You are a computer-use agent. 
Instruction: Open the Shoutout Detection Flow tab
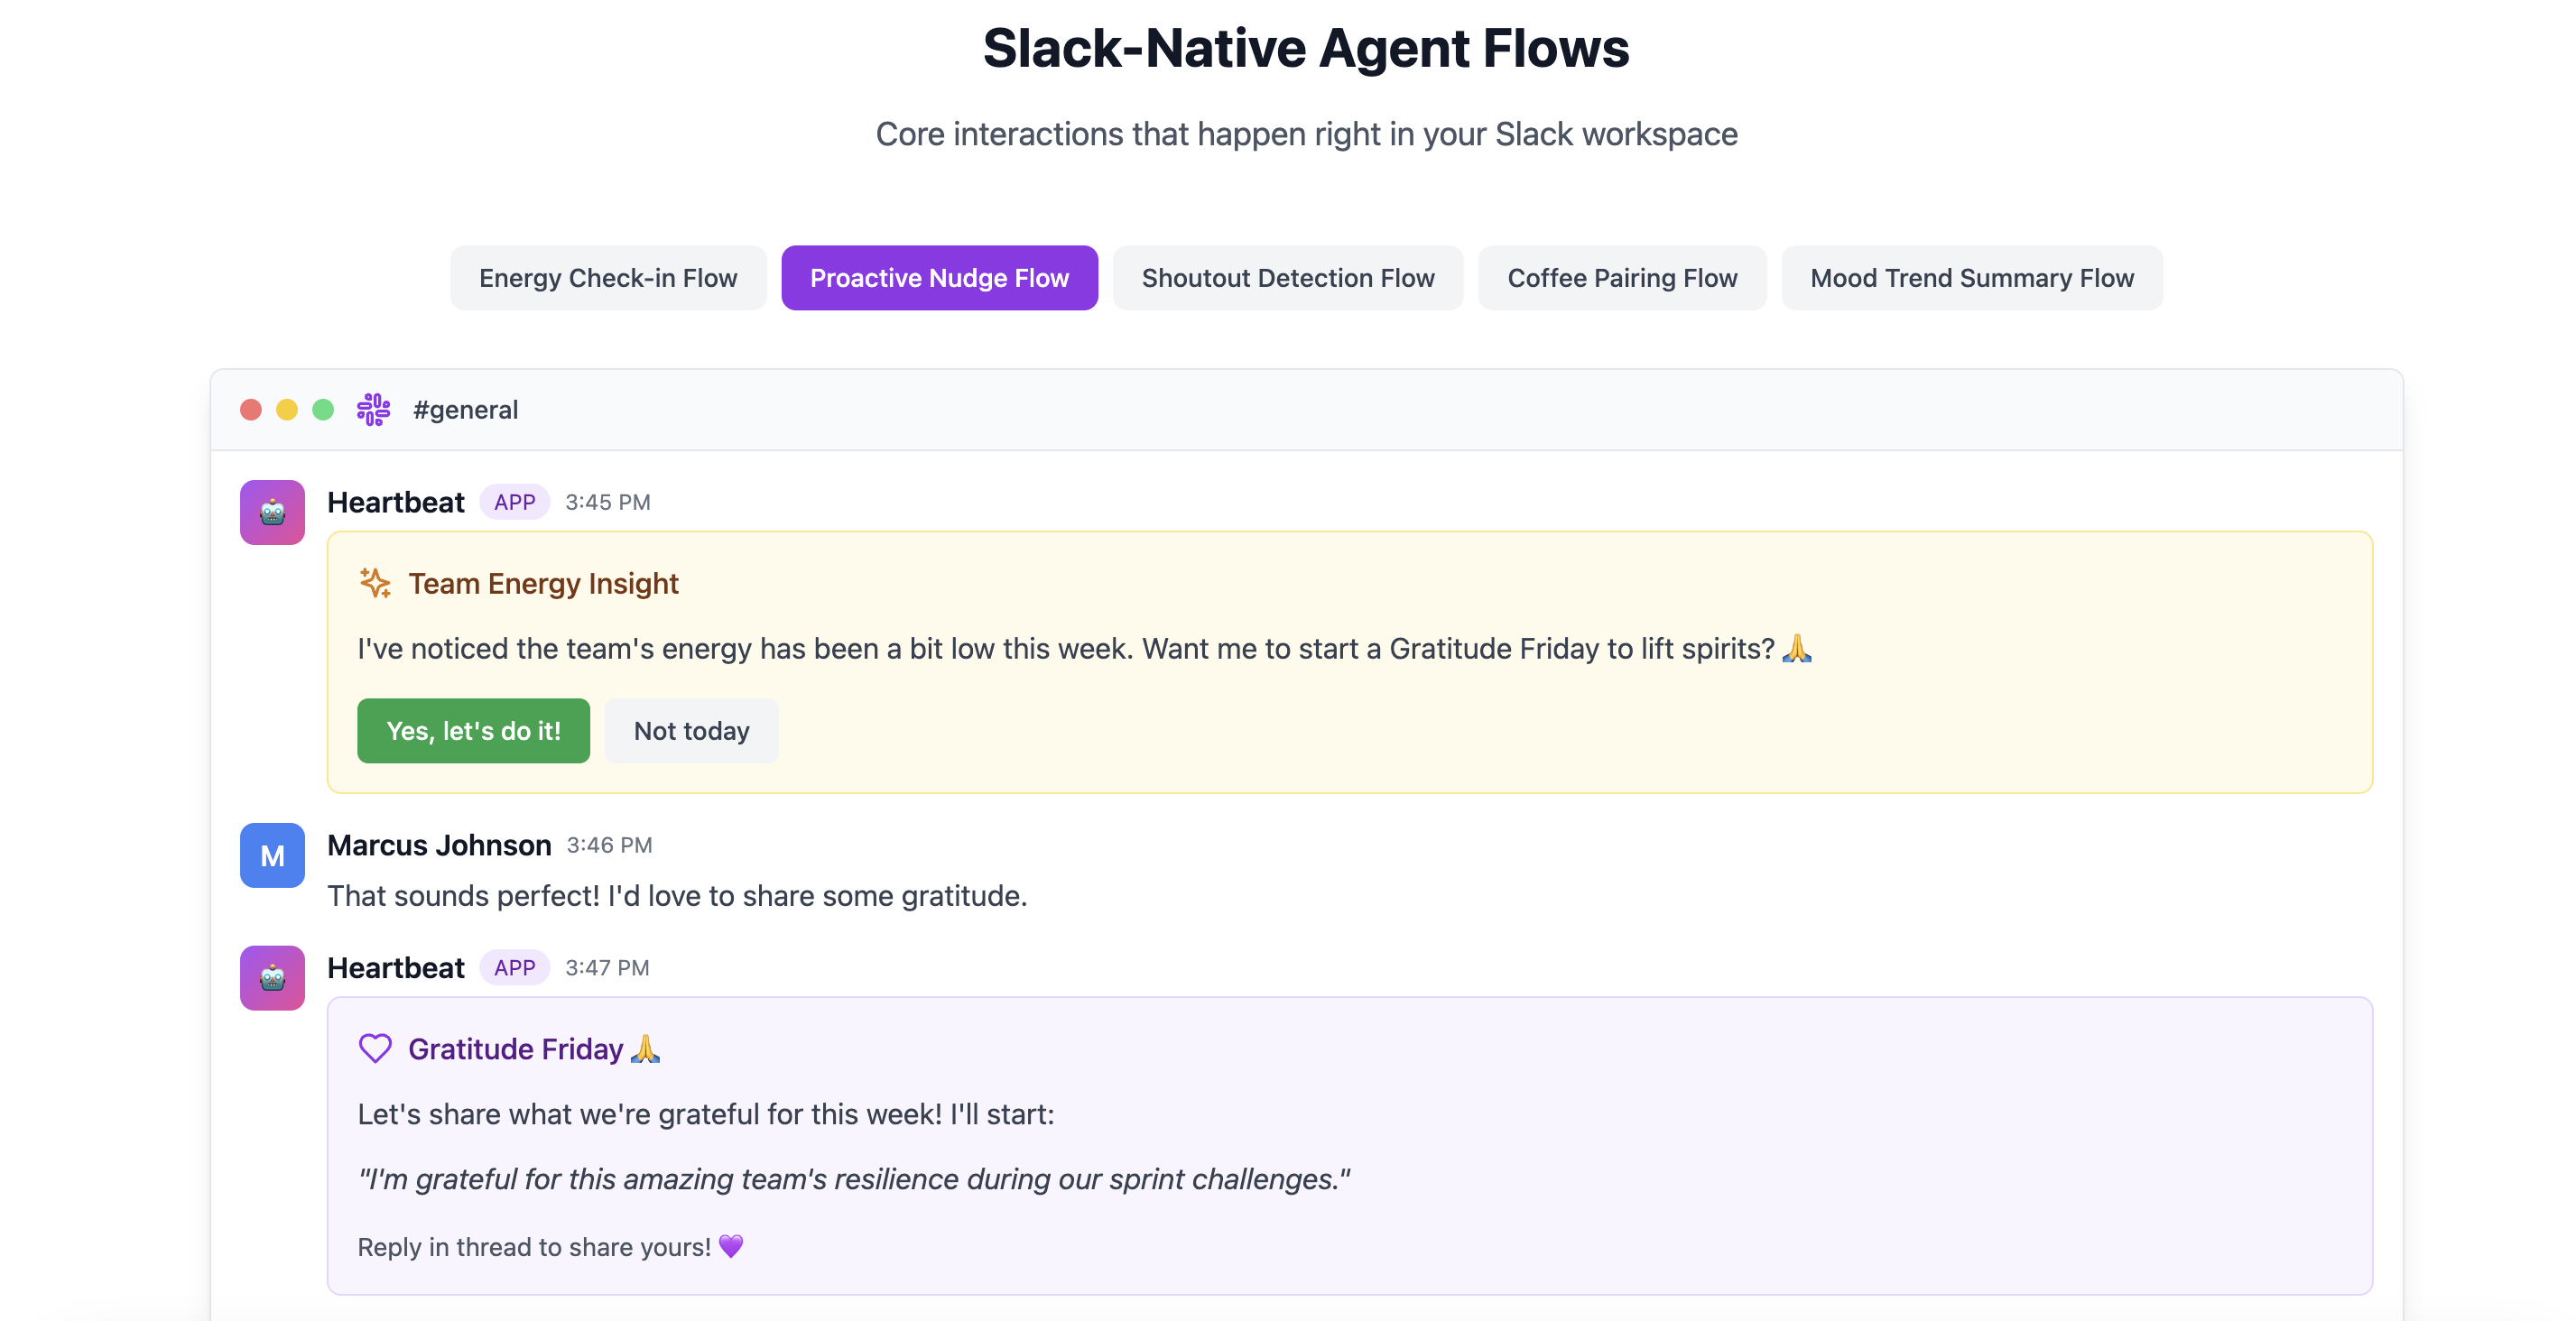(1287, 278)
